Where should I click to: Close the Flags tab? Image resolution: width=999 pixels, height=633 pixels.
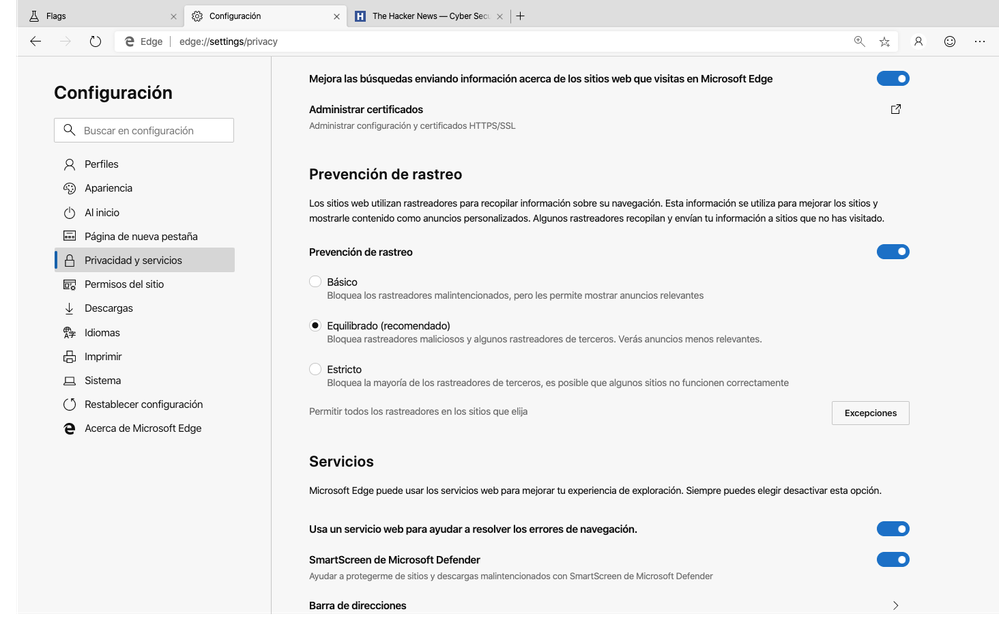click(x=173, y=17)
